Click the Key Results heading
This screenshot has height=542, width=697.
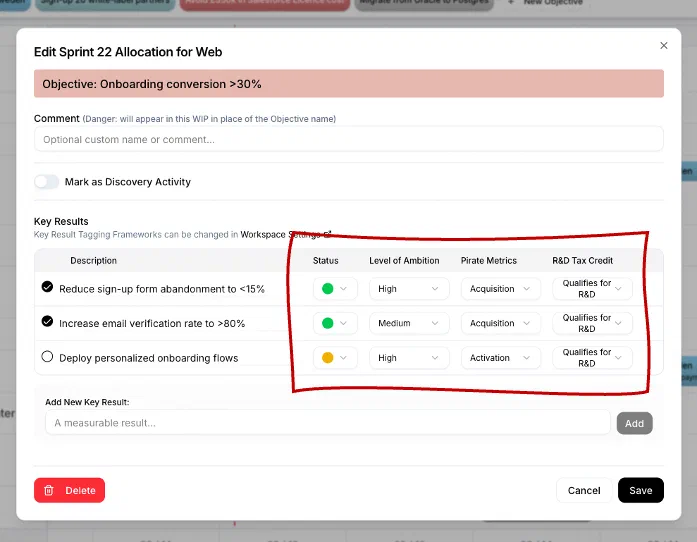(61, 221)
